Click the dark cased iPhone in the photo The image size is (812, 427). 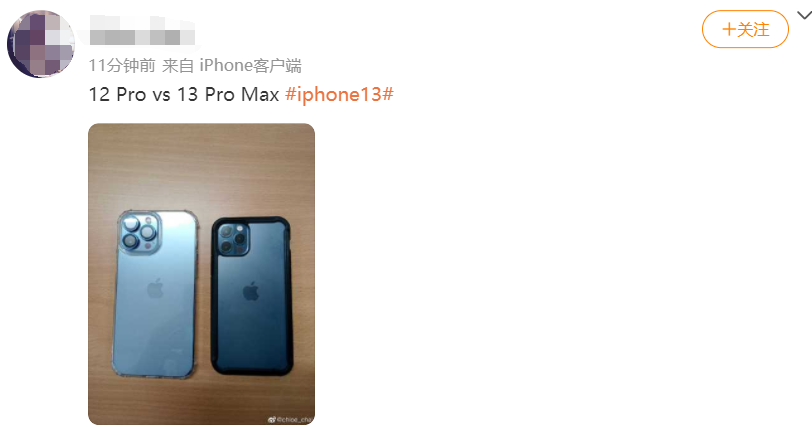(252, 296)
